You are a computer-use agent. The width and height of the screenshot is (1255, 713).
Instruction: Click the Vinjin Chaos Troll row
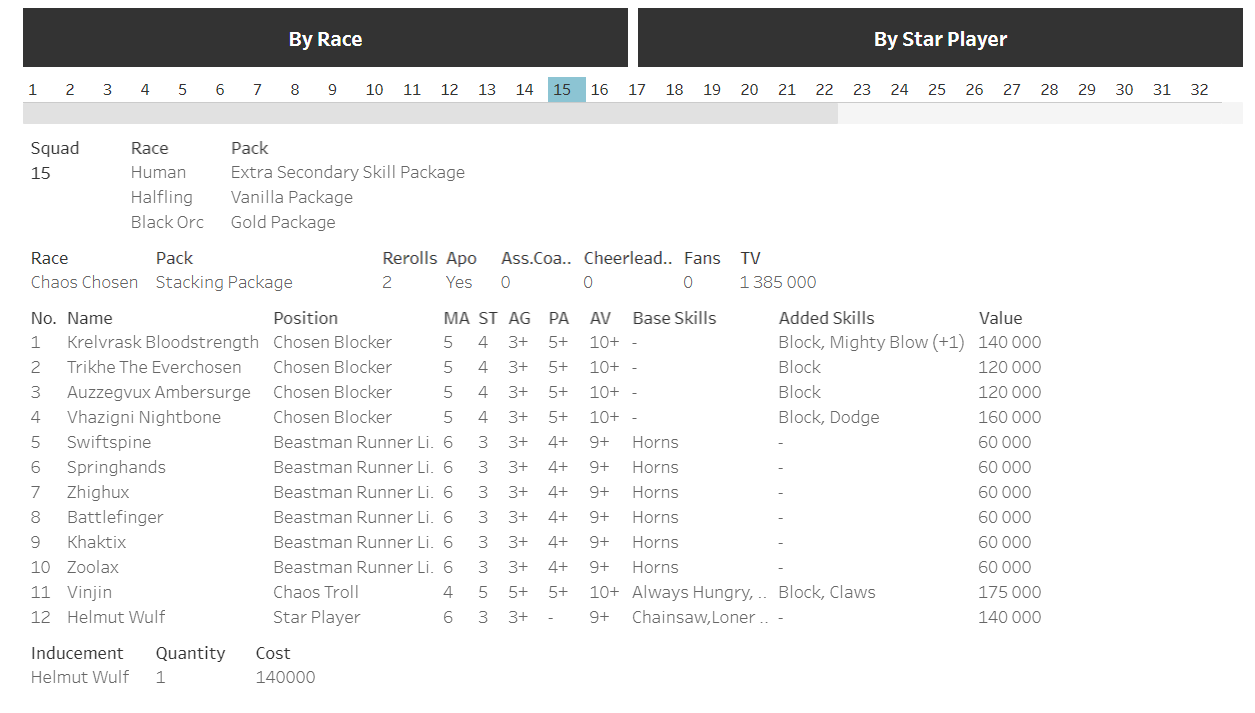[x=89, y=592]
